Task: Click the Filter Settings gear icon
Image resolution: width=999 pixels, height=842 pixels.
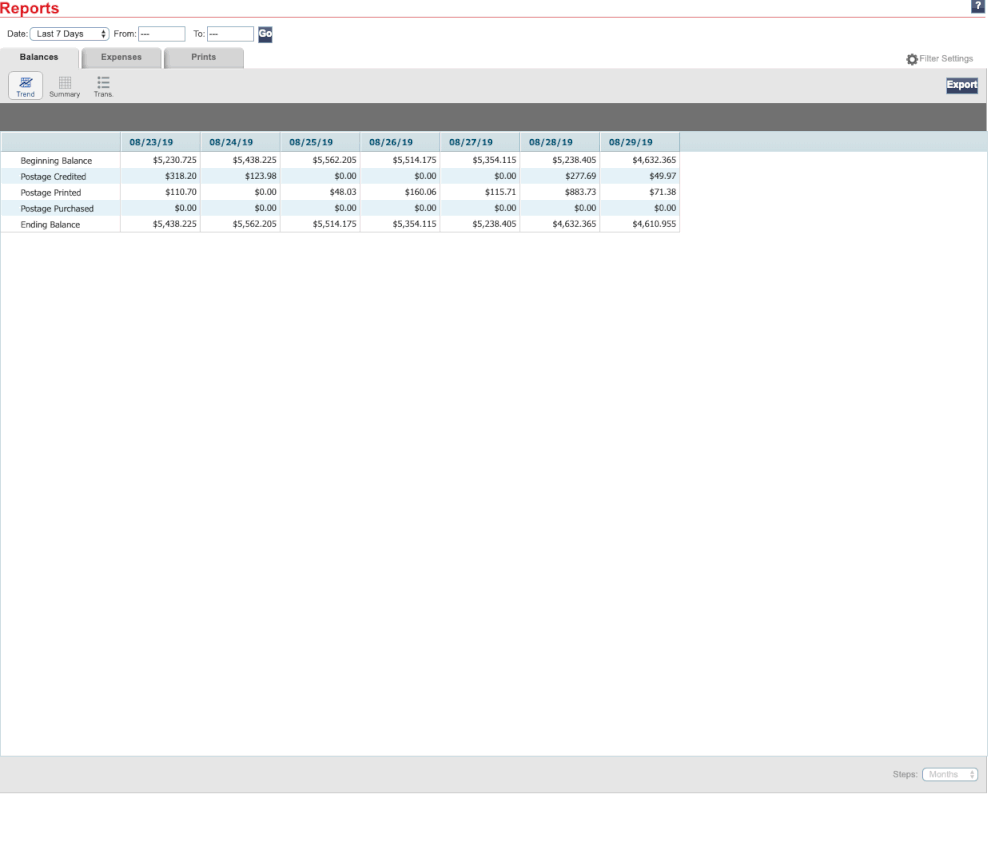Action: tap(911, 59)
